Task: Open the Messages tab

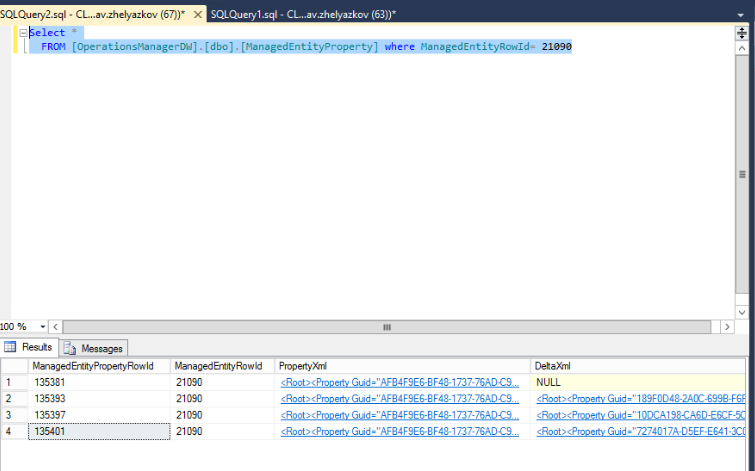Action: point(93,348)
